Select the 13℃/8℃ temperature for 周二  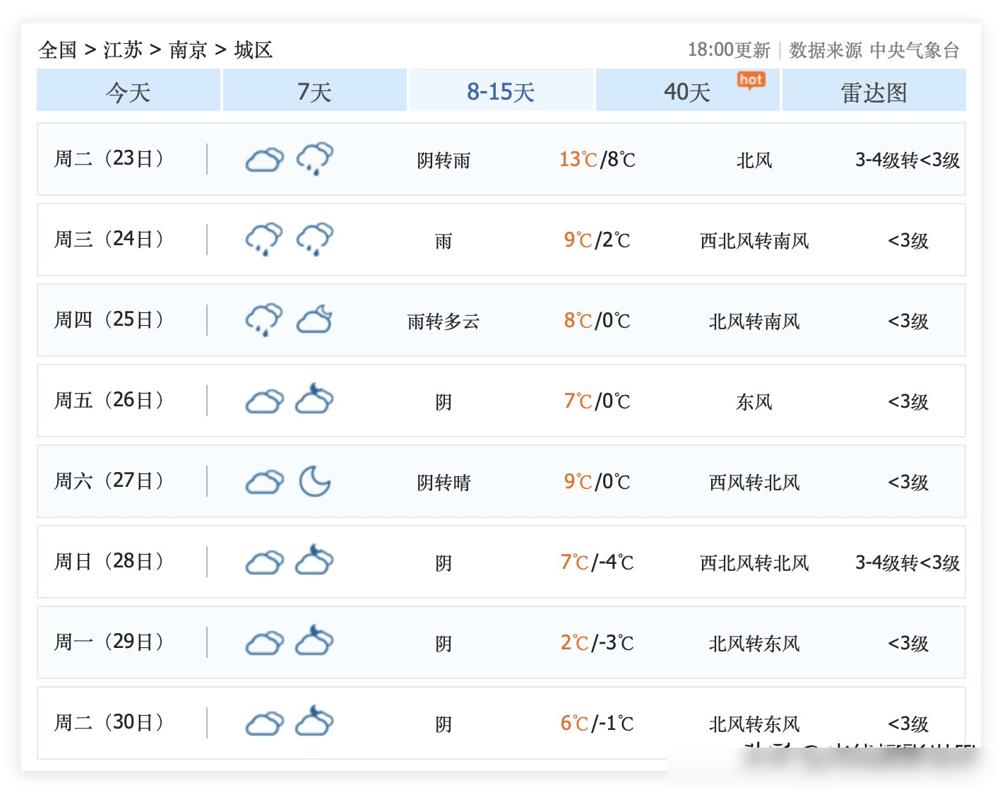(596, 158)
